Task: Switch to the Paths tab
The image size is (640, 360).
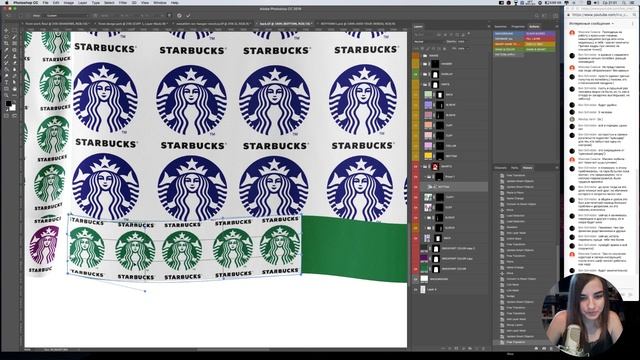Action: tap(514, 168)
